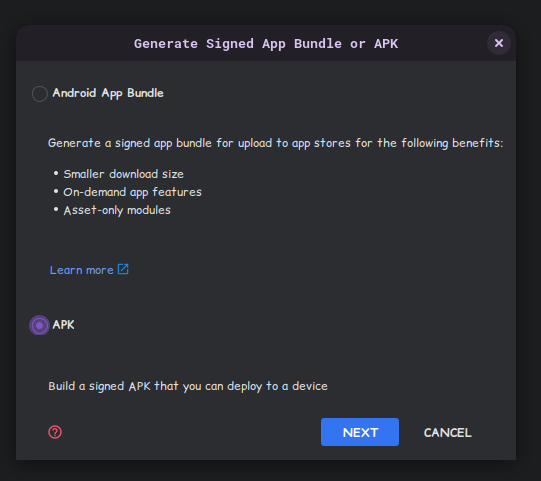The image size is (541, 481).
Task: Click the NEXT button
Action: pyautogui.click(x=360, y=432)
